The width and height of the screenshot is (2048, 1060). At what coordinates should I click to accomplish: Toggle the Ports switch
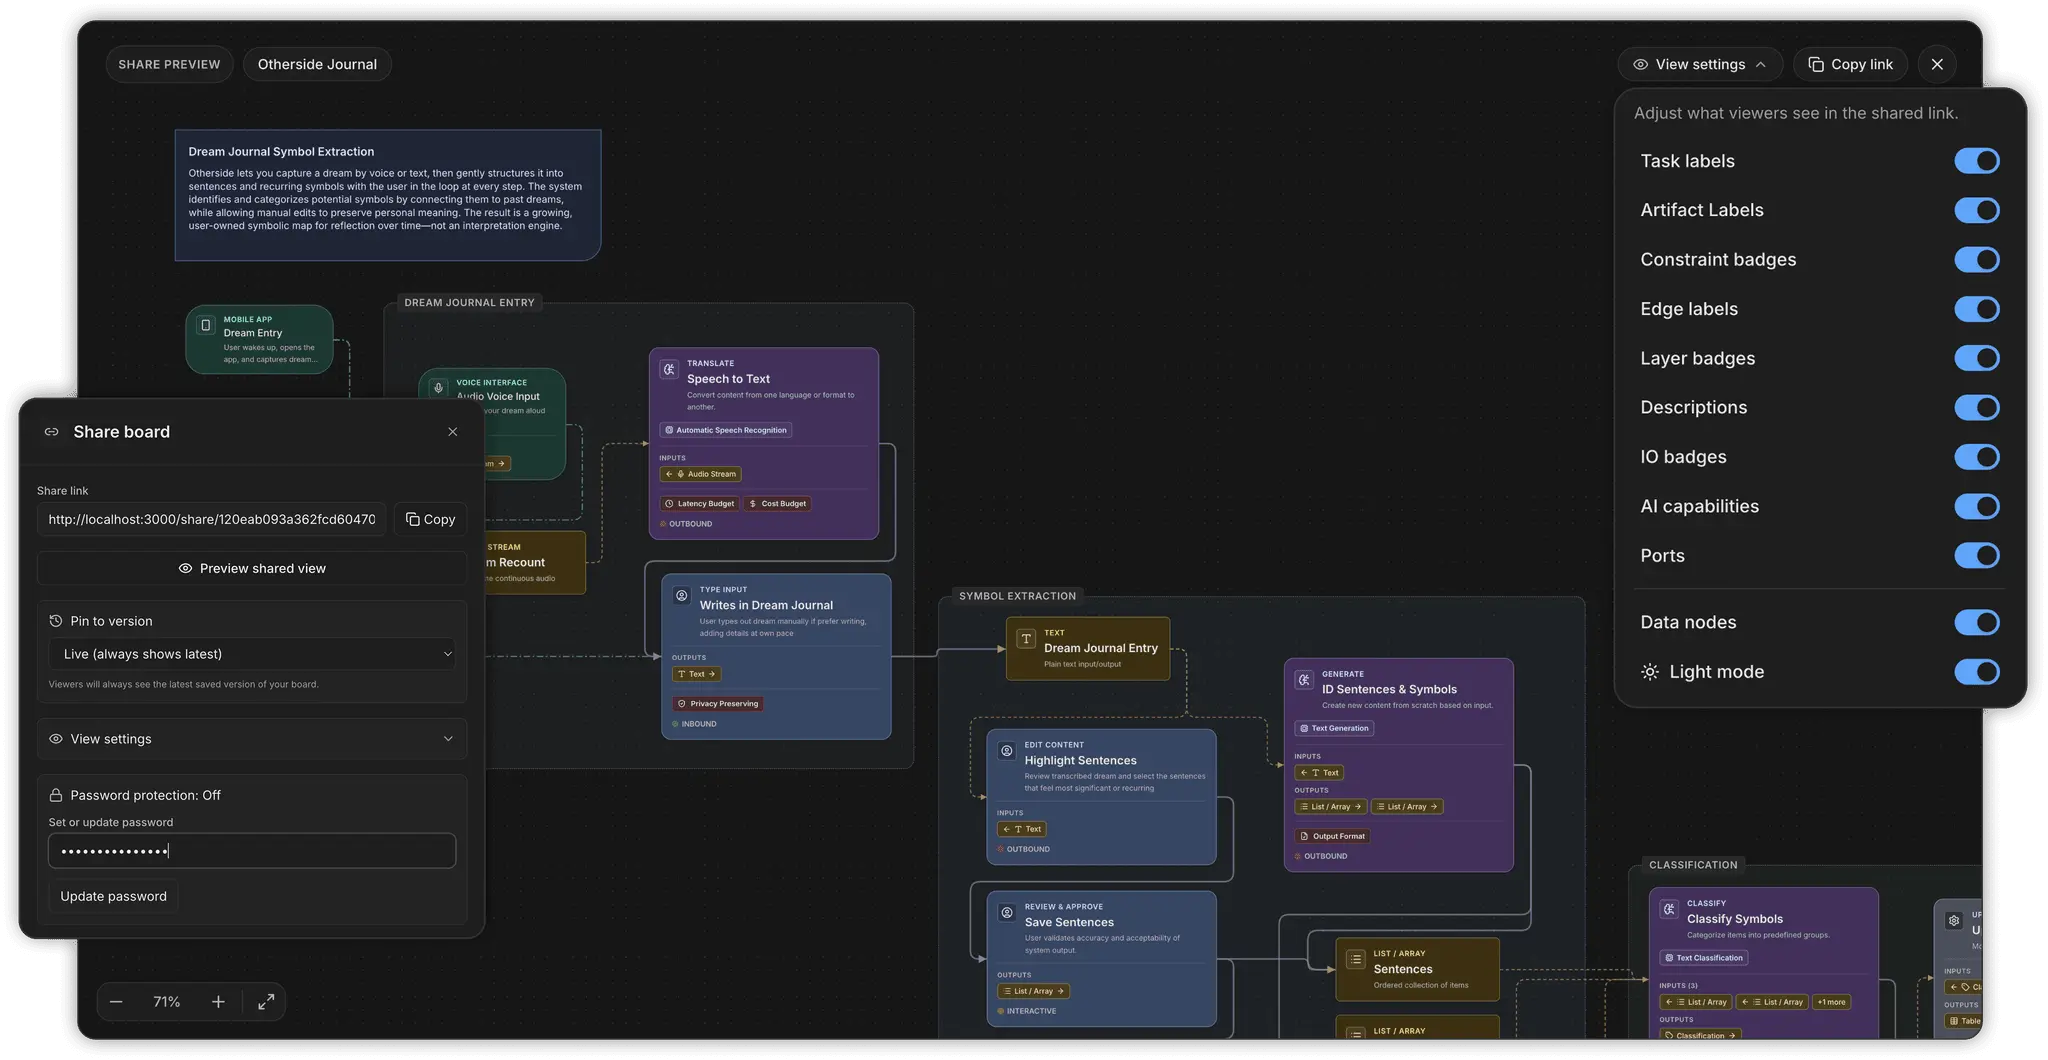point(1976,556)
